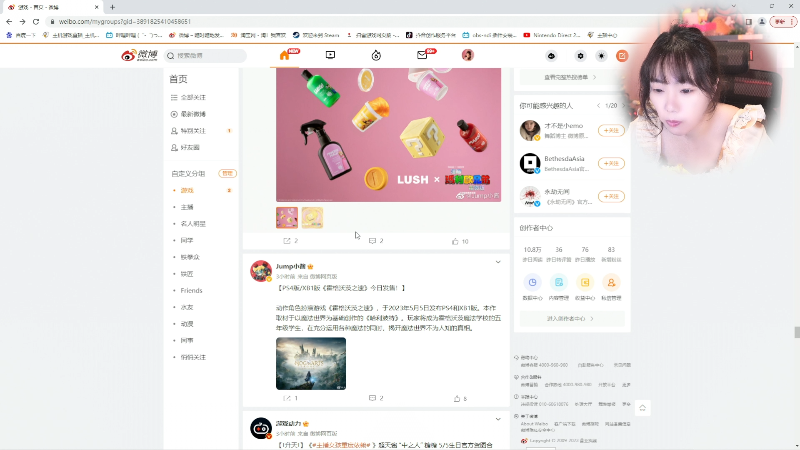The width and height of the screenshot is (800, 450).
Task: Open the Chrome profile icon
Action: click(x=762, y=21)
